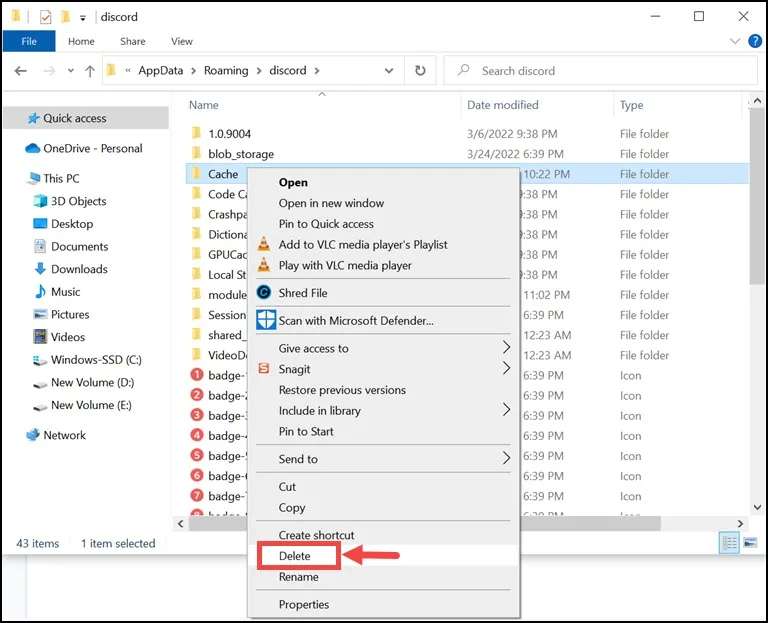Choose Copy in context menu
Image resolution: width=768 pixels, height=623 pixels.
pos(384,507)
